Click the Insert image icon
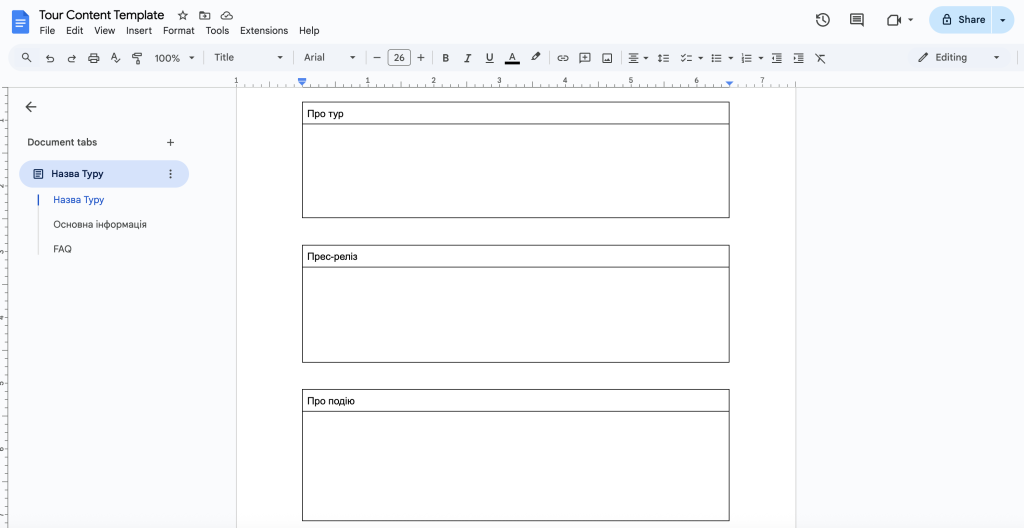The image size is (1024, 528). pos(607,58)
